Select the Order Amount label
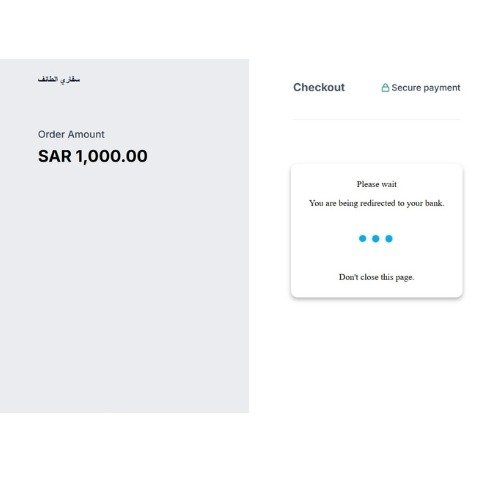This screenshot has width=500, height=500. [x=71, y=134]
